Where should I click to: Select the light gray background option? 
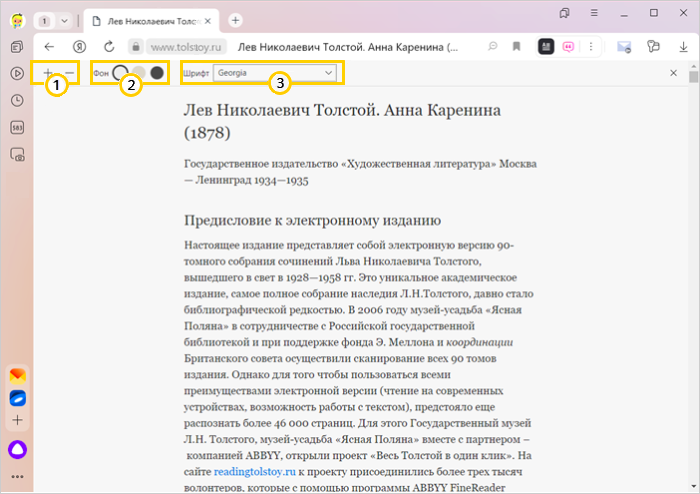coord(139,73)
